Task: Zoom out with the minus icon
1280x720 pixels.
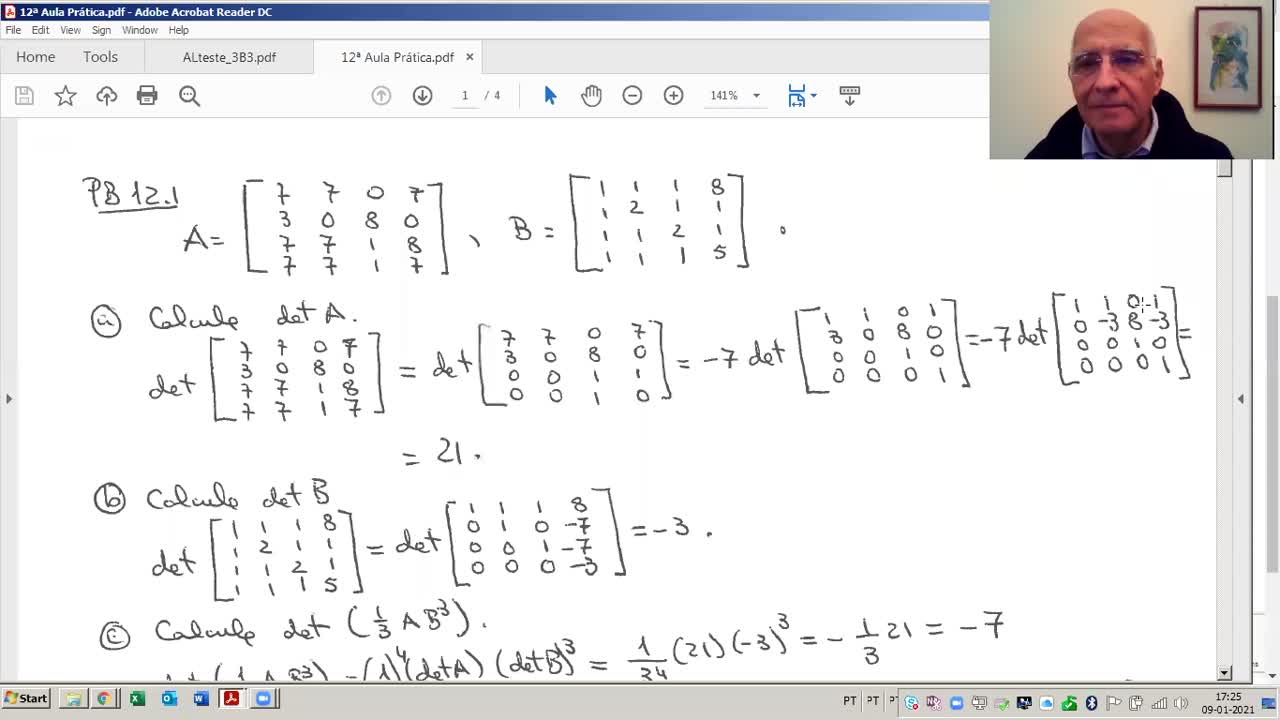Action: point(632,96)
